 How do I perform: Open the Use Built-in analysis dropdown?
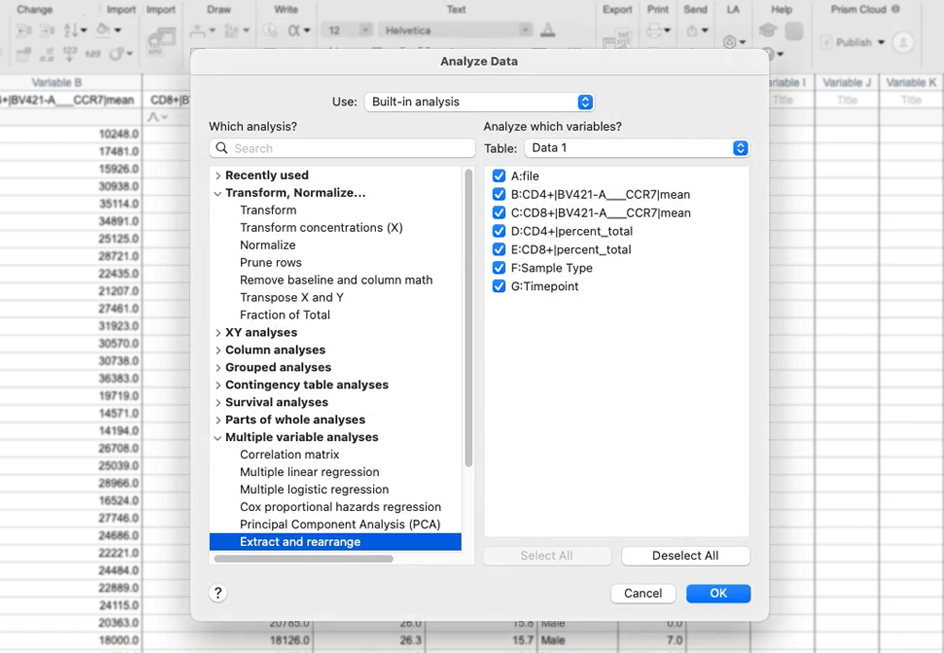coord(480,102)
